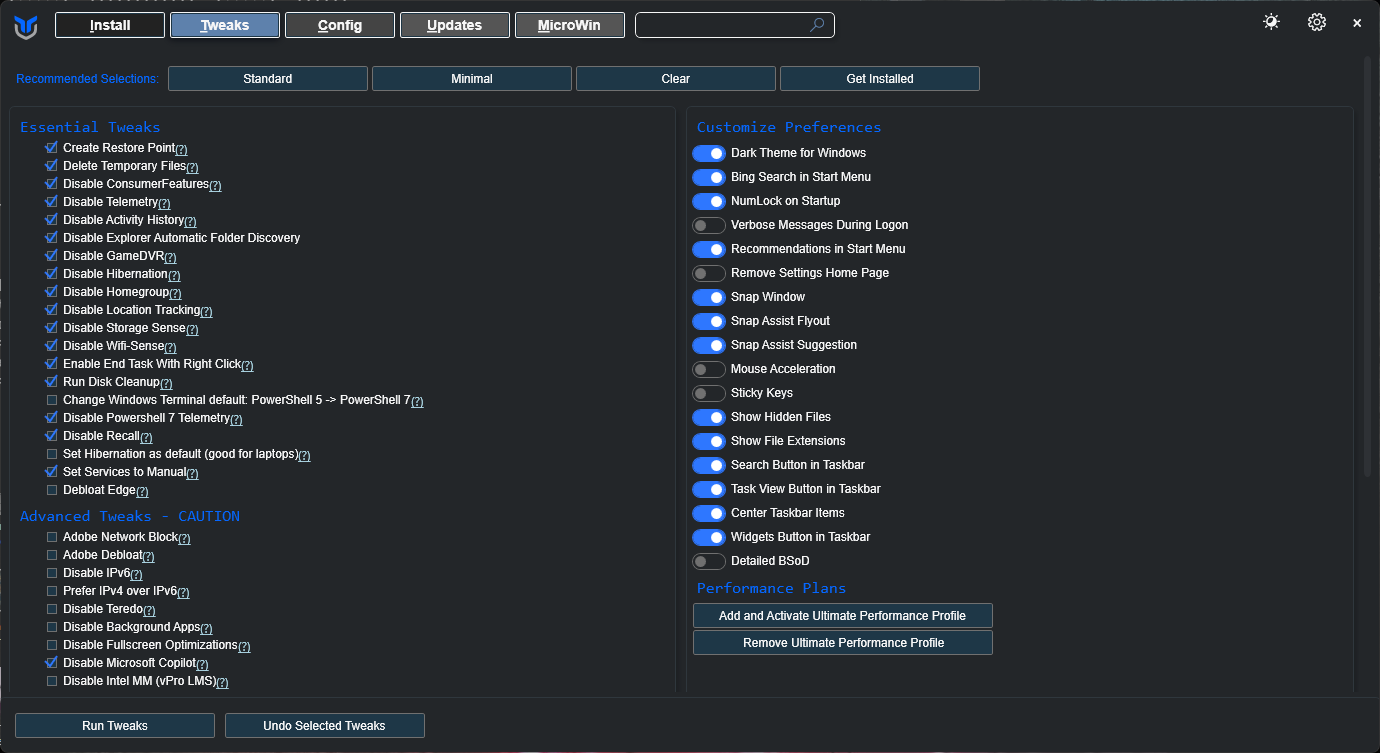Click the Get Installed button
1380x753 pixels.
pos(880,79)
